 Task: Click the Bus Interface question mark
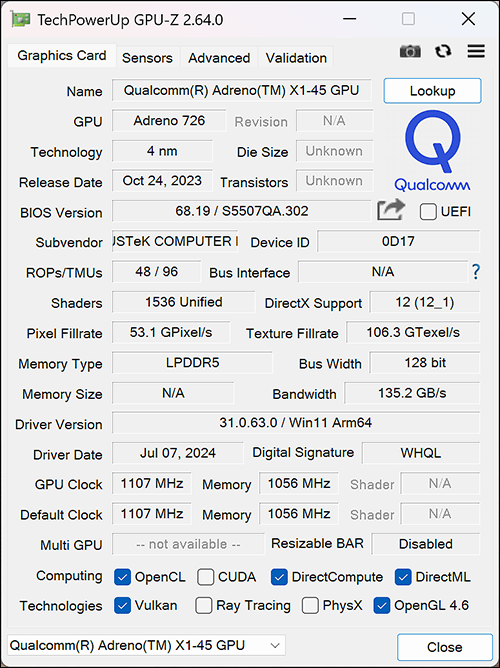(476, 271)
